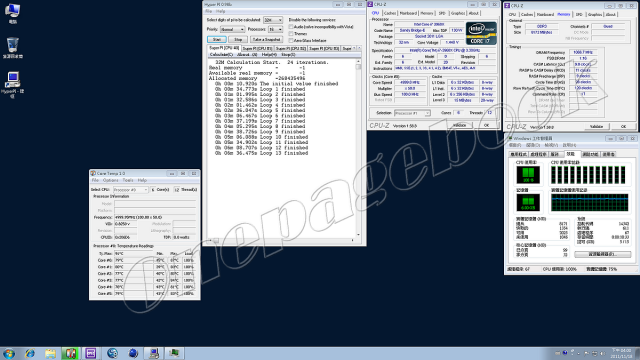Click the memory usage history graph
Viewport: 640px width, 360px height.
pyautogui.click(x=589, y=202)
